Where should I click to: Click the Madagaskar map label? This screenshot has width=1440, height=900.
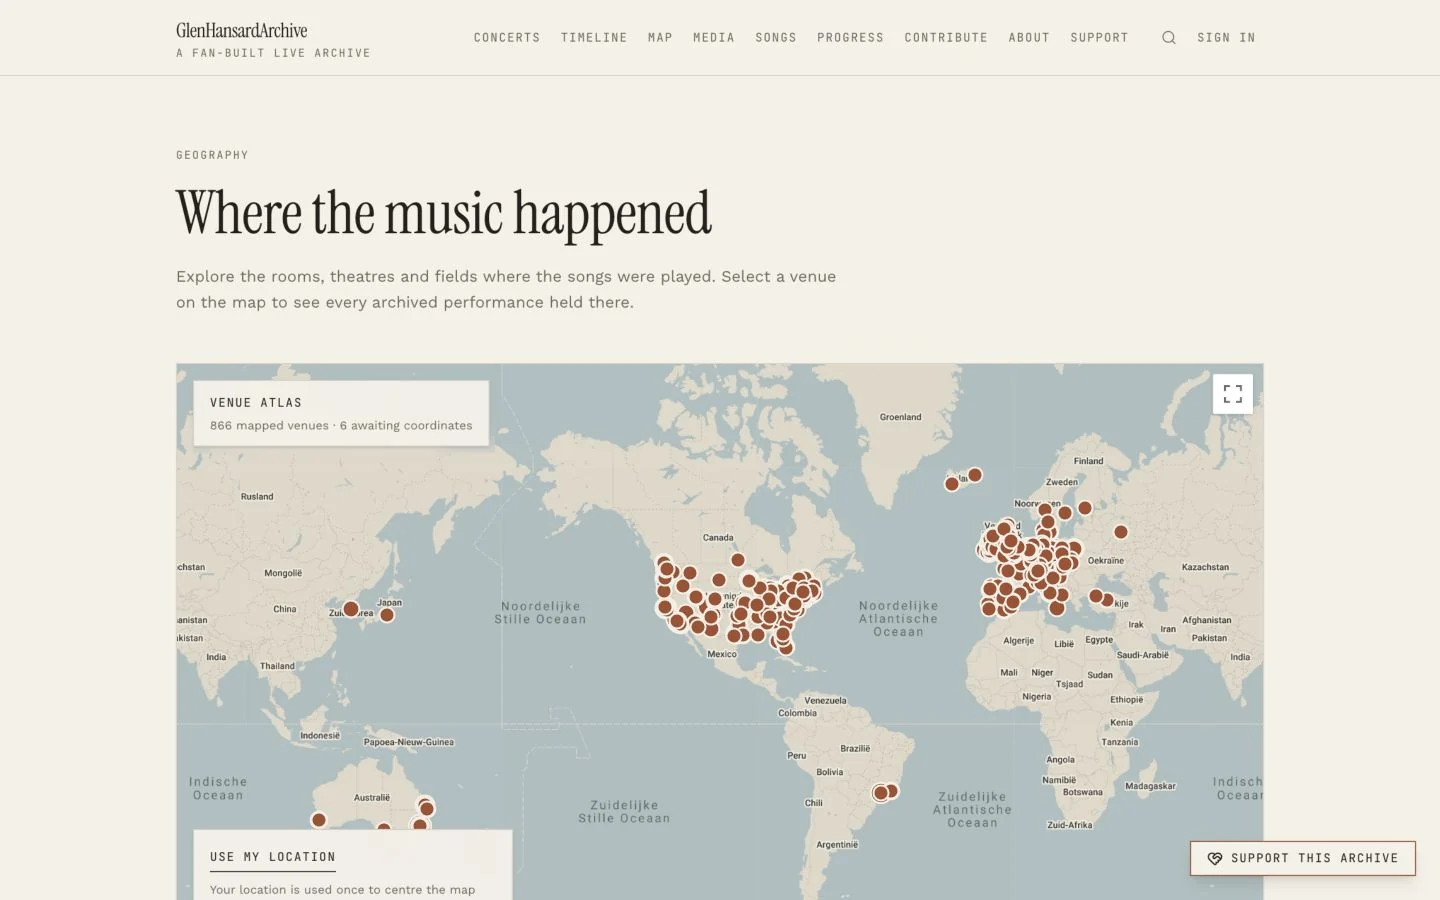1150,786
